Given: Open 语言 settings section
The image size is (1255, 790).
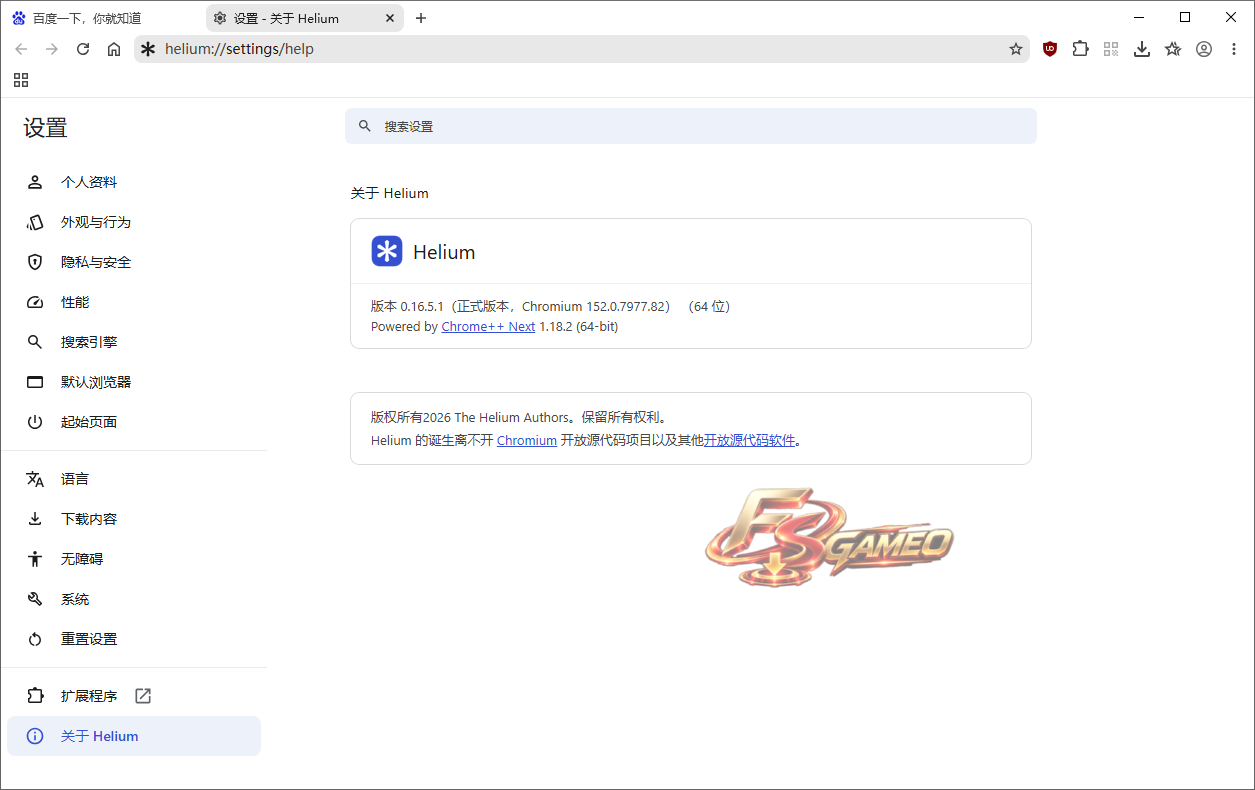Looking at the screenshot, I should click(x=134, y=479).
